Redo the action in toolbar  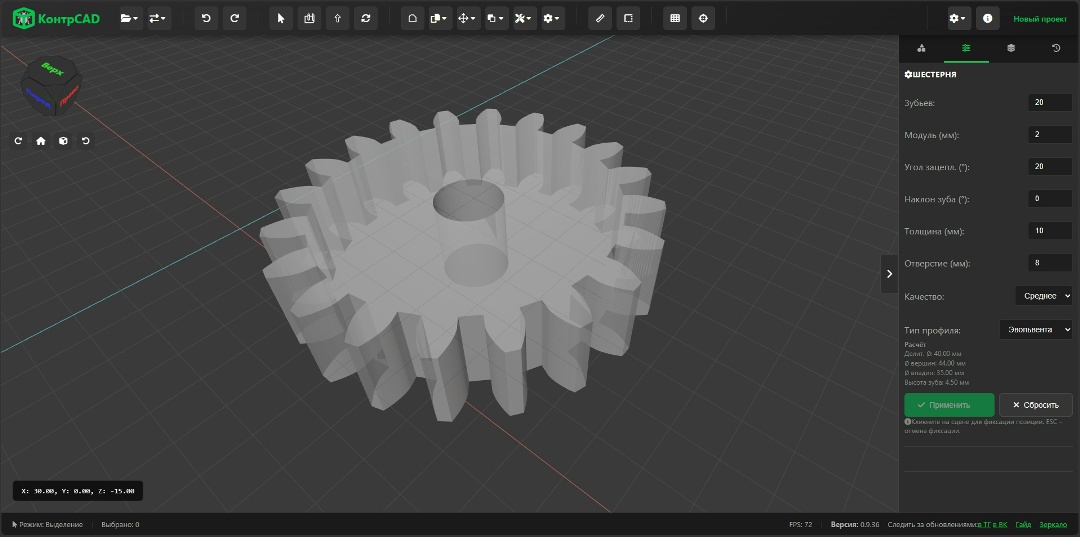(234, 19)
